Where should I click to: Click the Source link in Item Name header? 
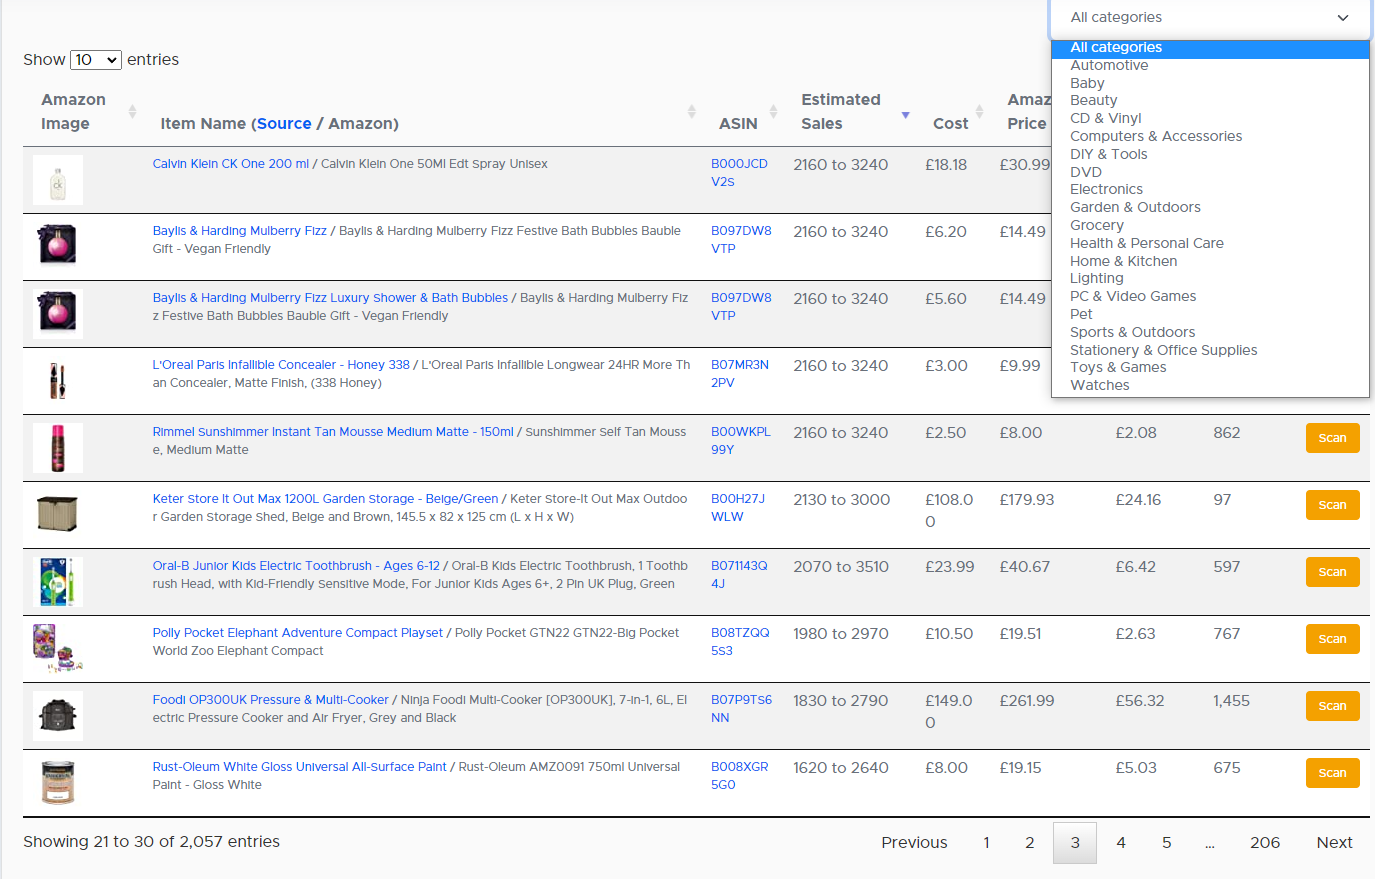tap(284, 124)
